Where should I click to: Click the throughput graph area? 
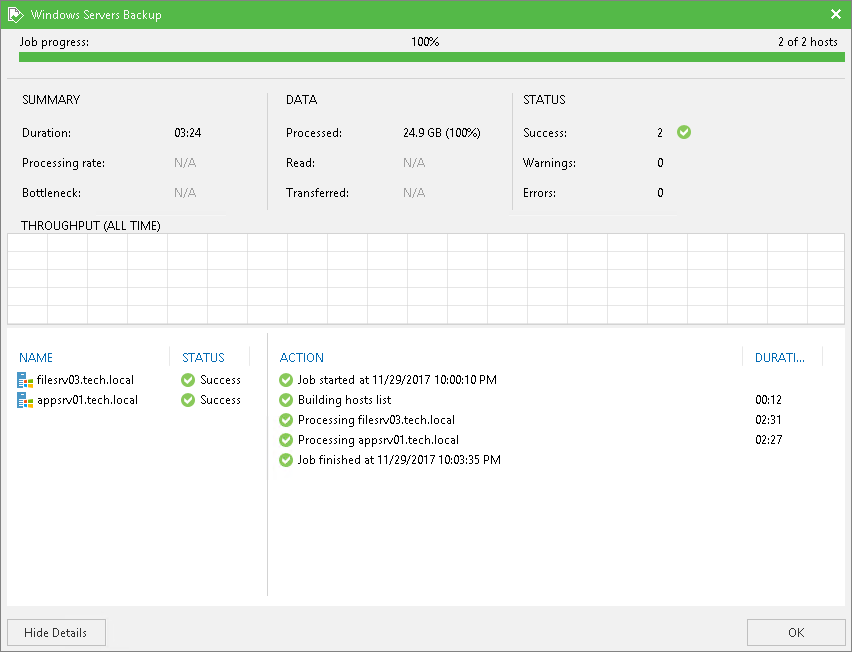pyautogui.click(x=426, y=279)
